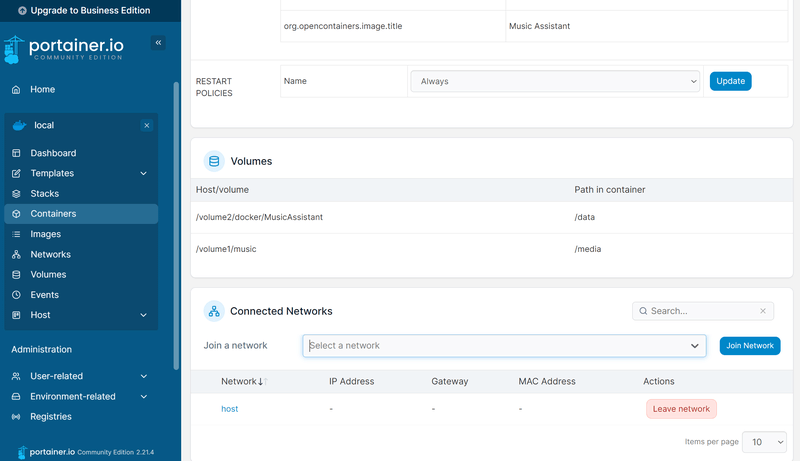Click Upgrade to Business Edition banner

tap(90, 10)
